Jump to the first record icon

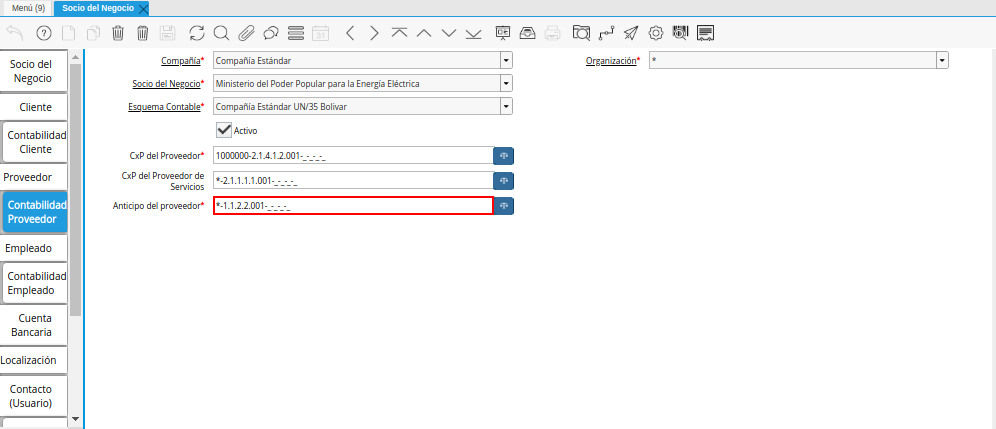399,33
